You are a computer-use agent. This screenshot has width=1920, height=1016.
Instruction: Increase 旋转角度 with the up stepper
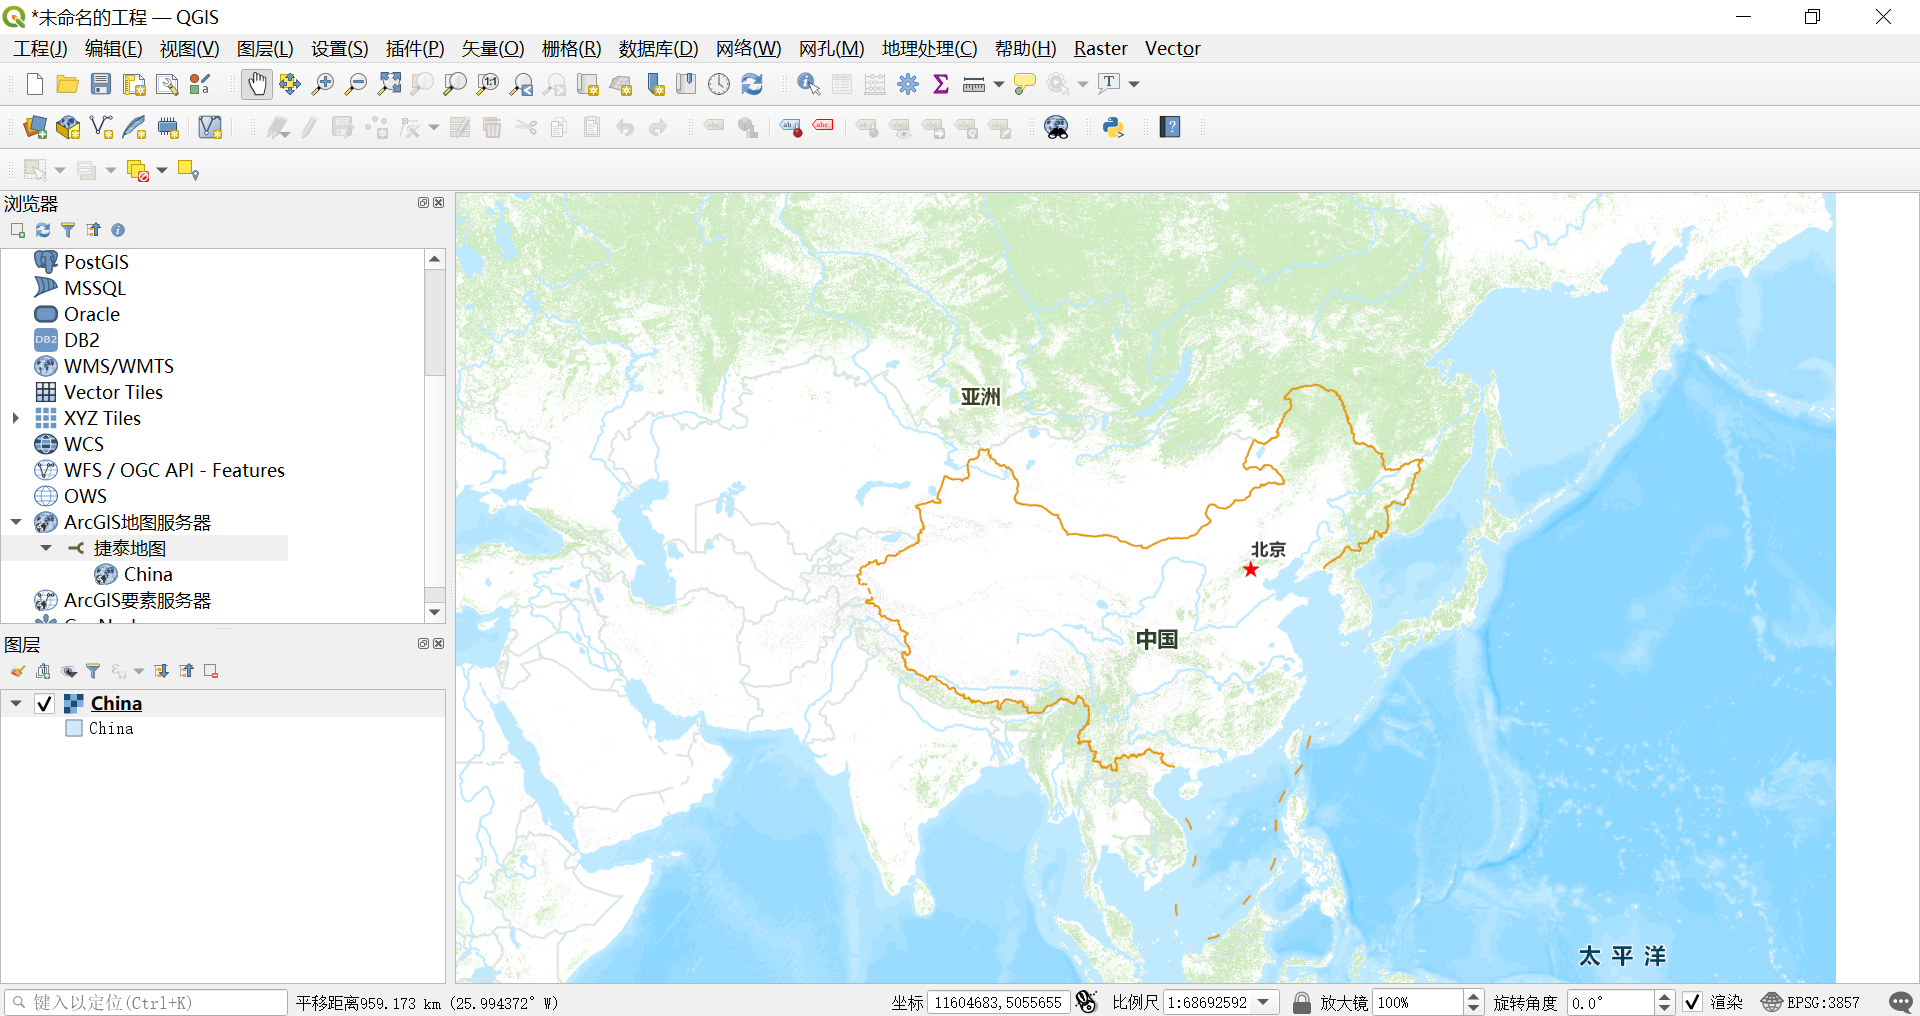pos(1663,996)
